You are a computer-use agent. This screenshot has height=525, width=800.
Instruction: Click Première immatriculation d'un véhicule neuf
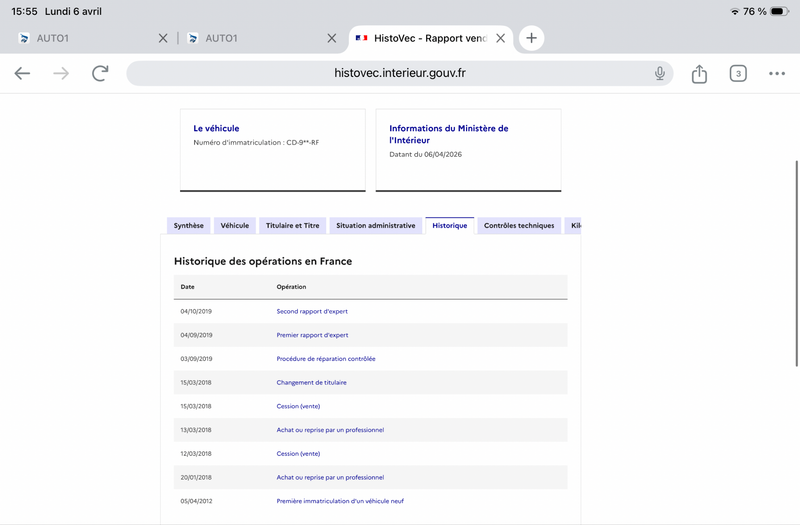(x=340, y=501)
